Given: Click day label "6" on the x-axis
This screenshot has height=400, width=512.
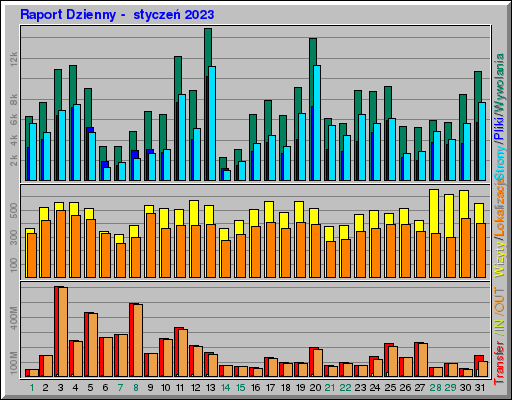Looking at the screenshot, I should [105, 388].
